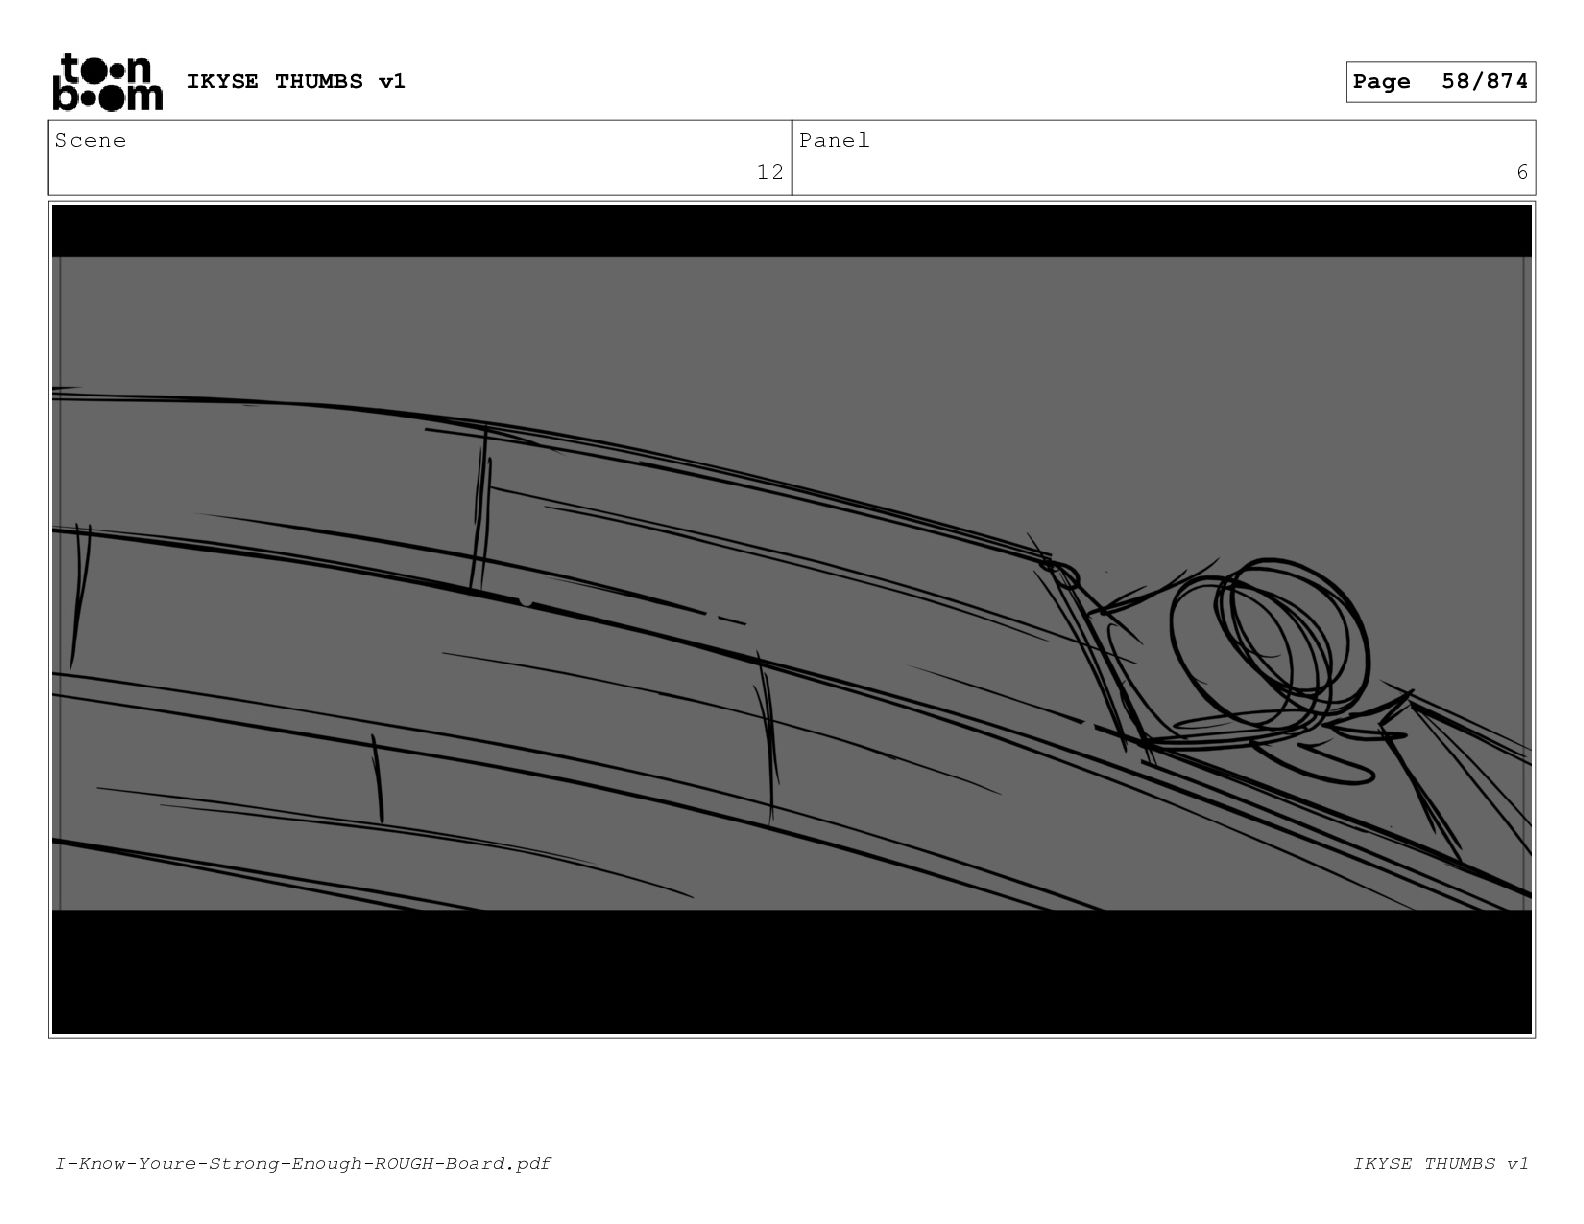Image resolution: width=1584 pixels, height=1224 pixels.
Task: Click the storyboard panel sketch thumbnail
Action: (792, 620)
